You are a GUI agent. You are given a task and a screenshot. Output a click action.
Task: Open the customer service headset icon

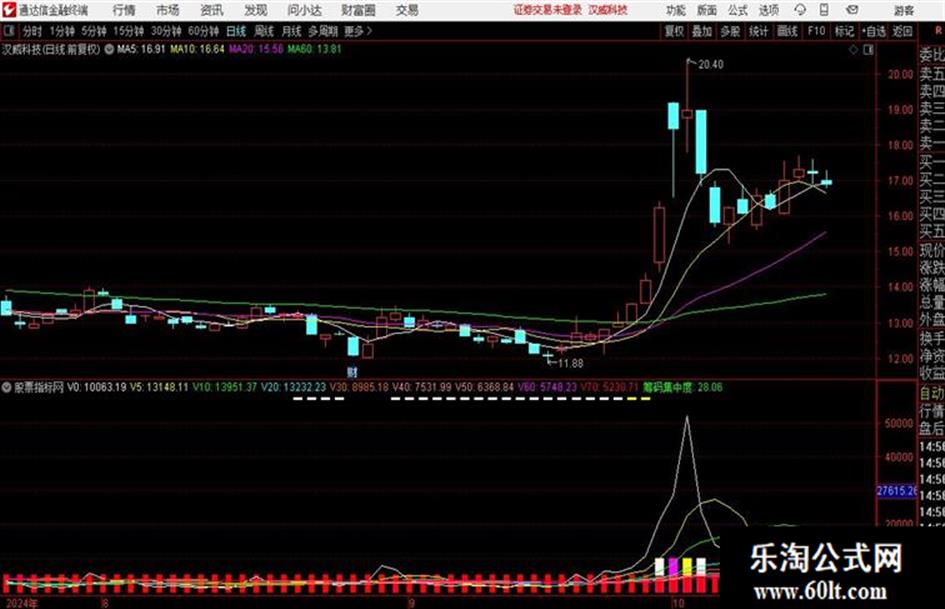click(x=800, y=10)
